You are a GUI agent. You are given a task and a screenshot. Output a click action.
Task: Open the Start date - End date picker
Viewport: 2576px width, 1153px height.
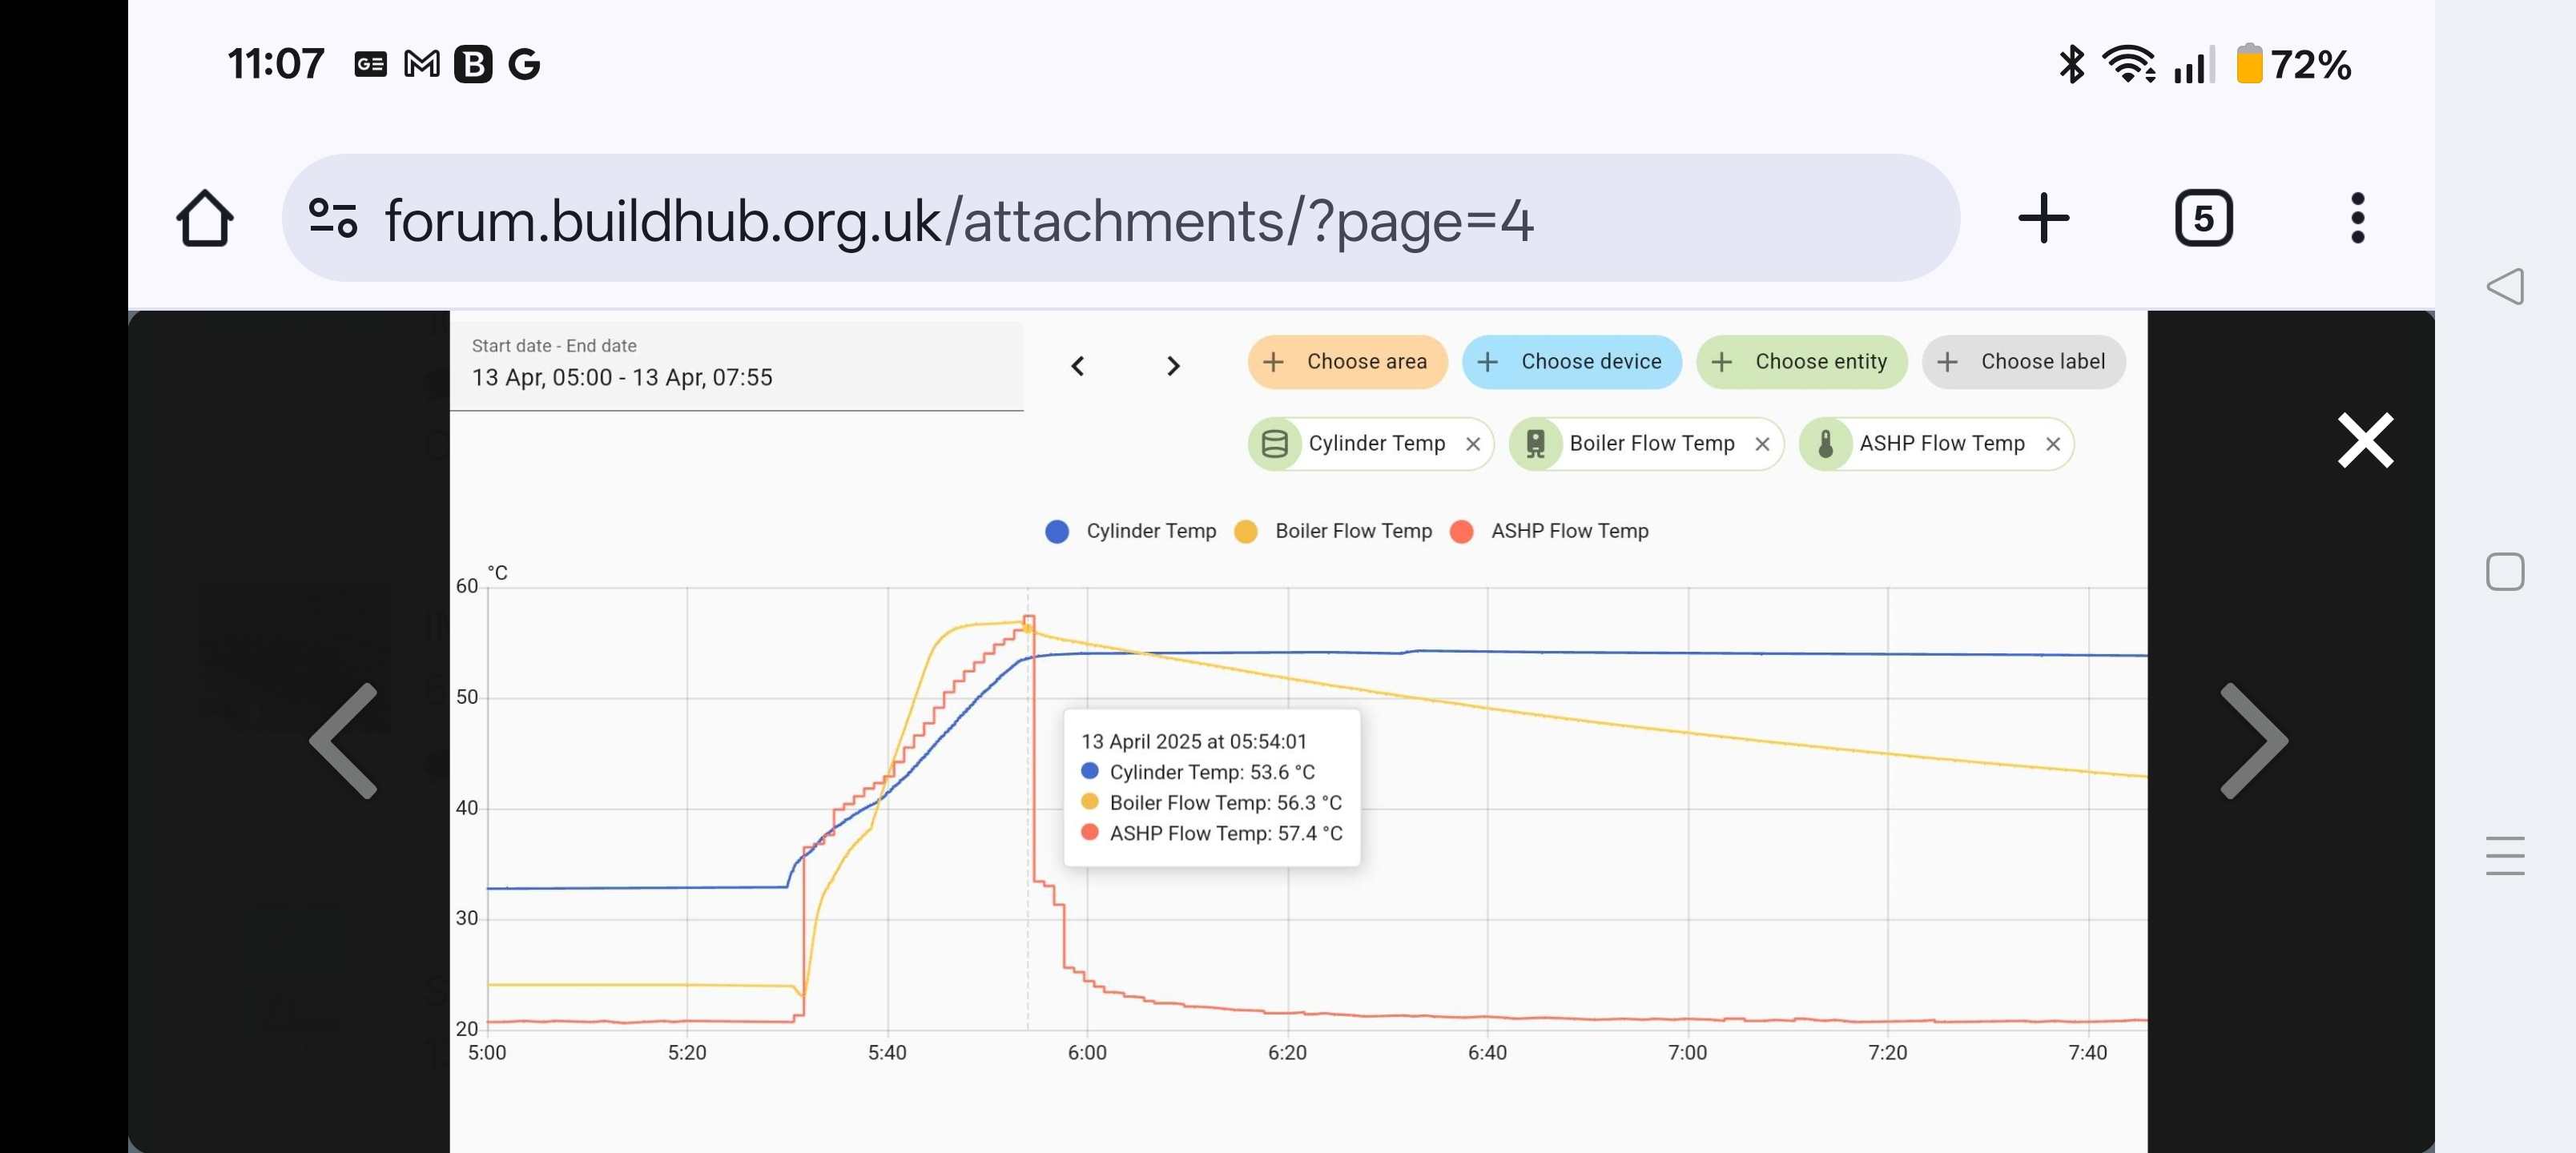coord(737,366)
